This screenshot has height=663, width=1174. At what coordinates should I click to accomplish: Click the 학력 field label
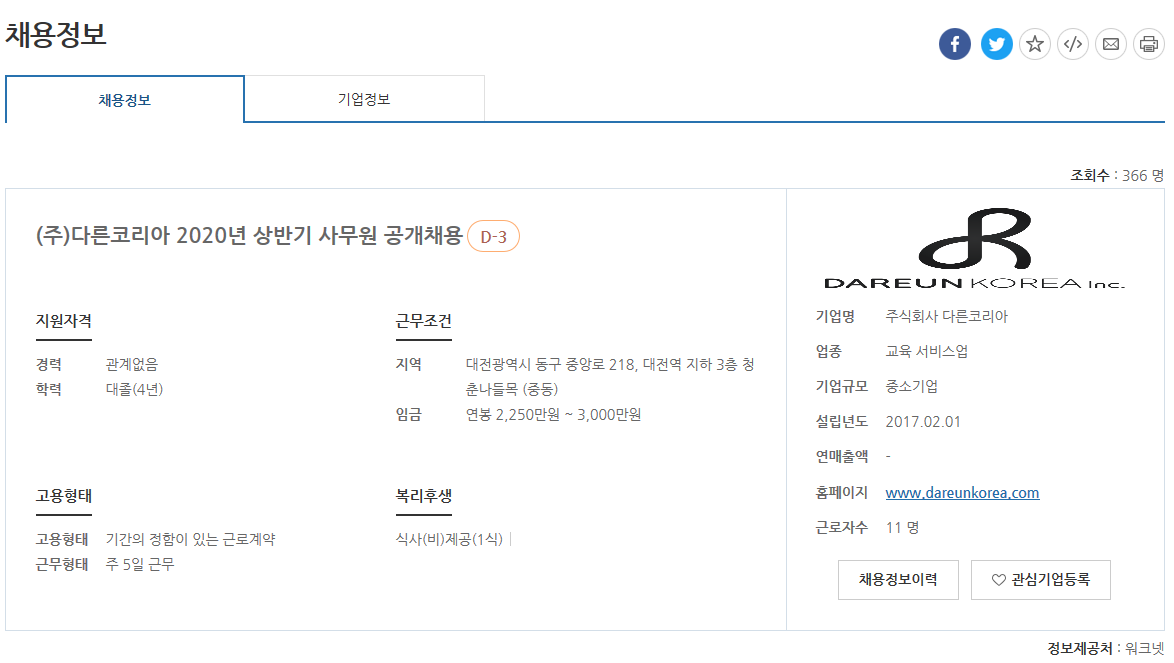tap(49, 389)
